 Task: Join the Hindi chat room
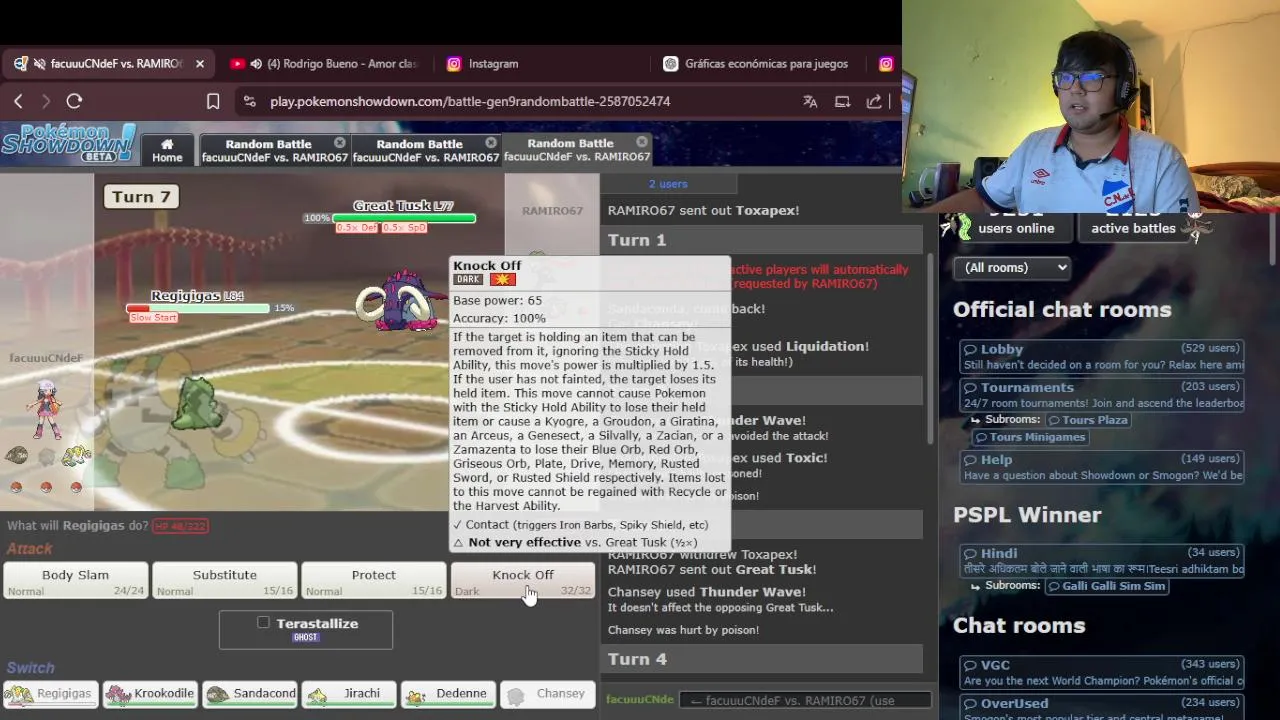(1102, 561)
